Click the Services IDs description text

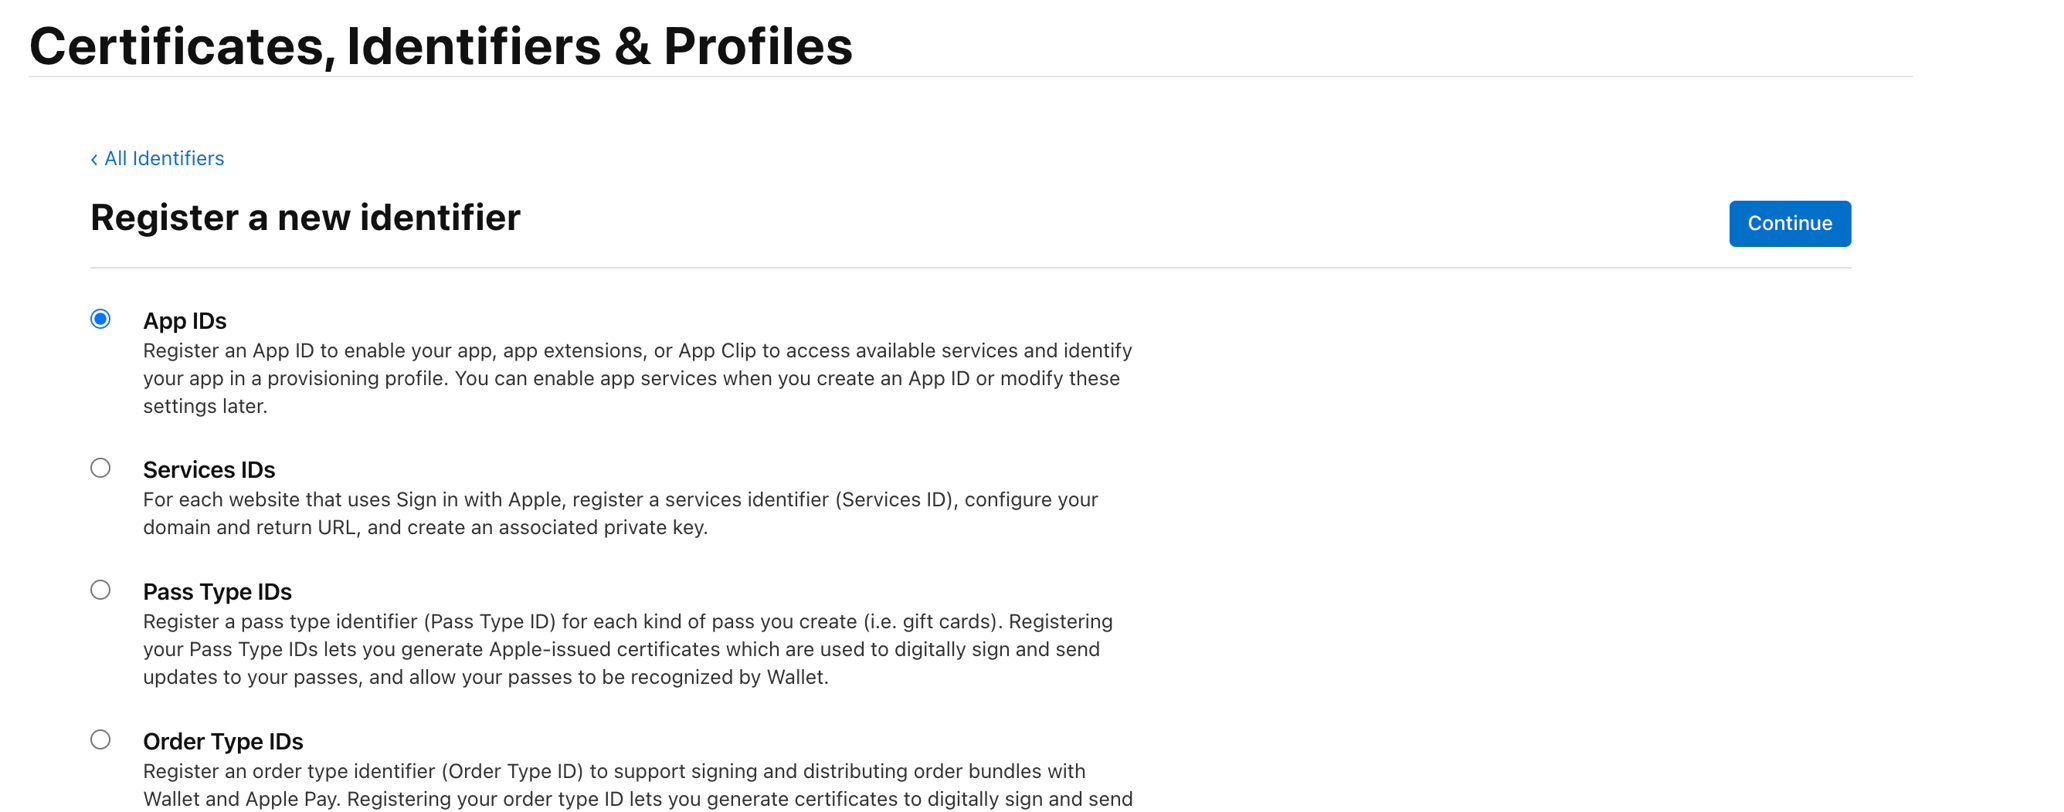click(620, 513)
